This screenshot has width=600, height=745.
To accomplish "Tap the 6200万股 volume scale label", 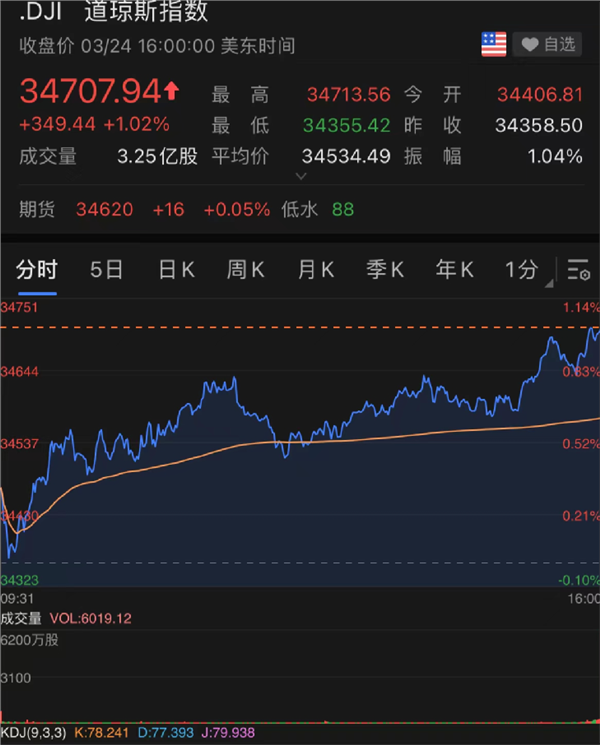I will [x=29, y=640].
